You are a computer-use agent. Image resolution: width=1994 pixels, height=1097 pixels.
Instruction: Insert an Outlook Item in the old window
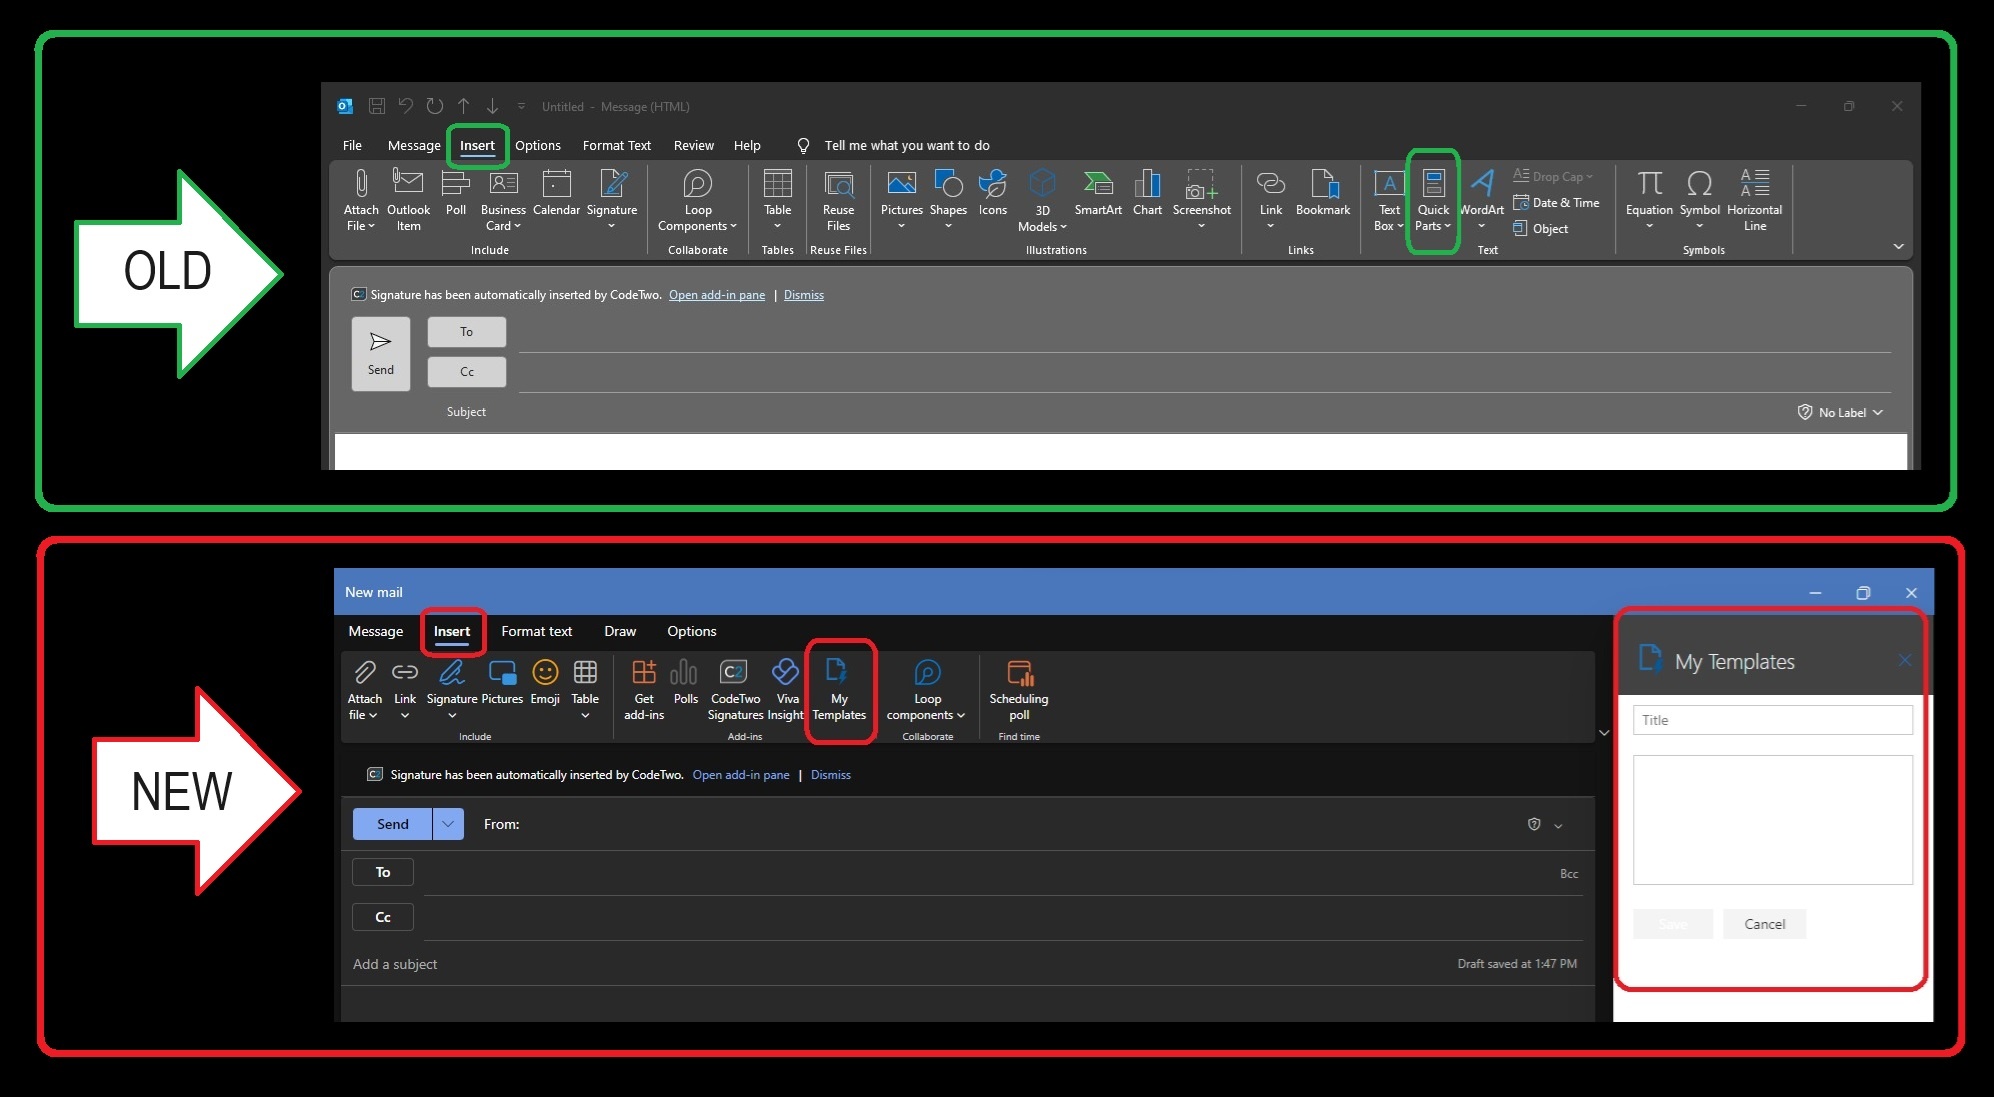click(408, 200)
